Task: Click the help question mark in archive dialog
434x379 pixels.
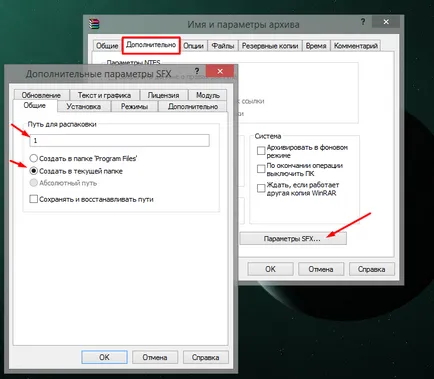Action: (363, 22)
